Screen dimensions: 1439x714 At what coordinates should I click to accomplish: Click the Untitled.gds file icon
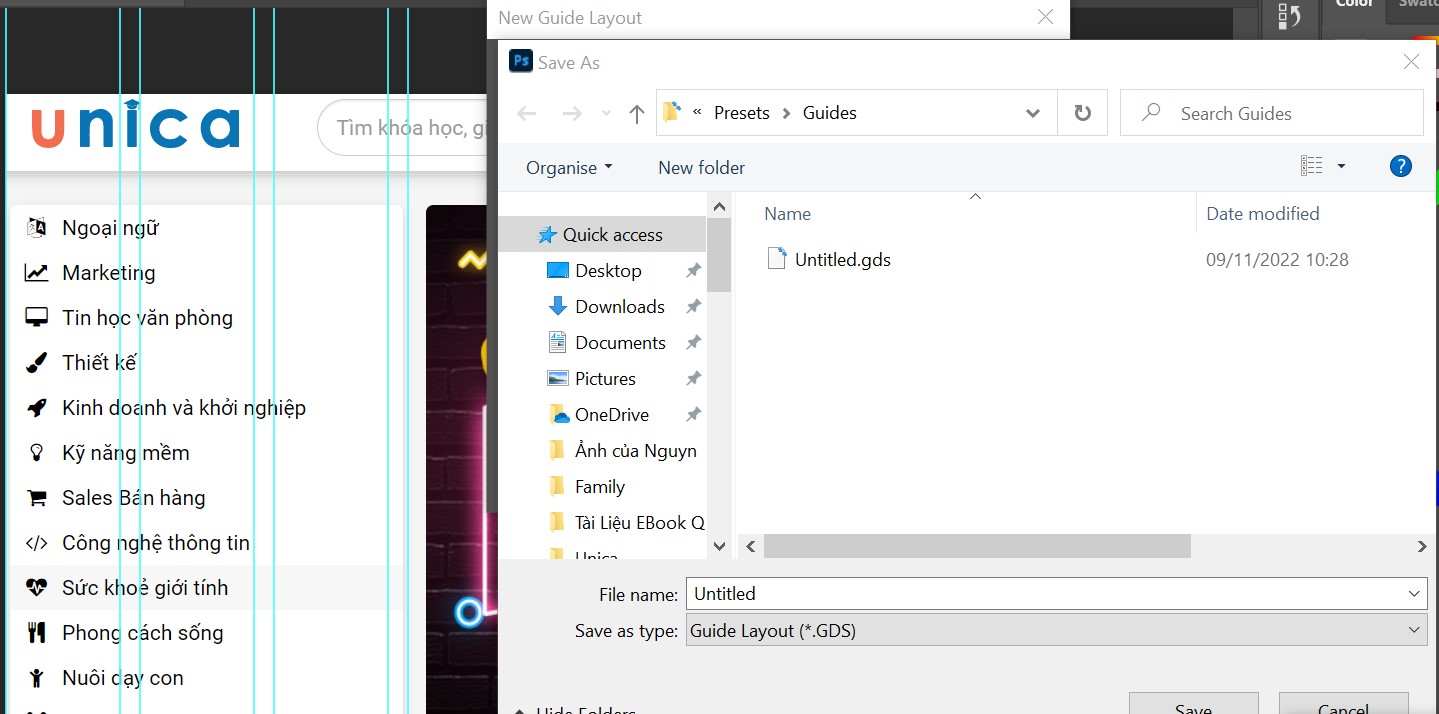(x=777, y=258)
